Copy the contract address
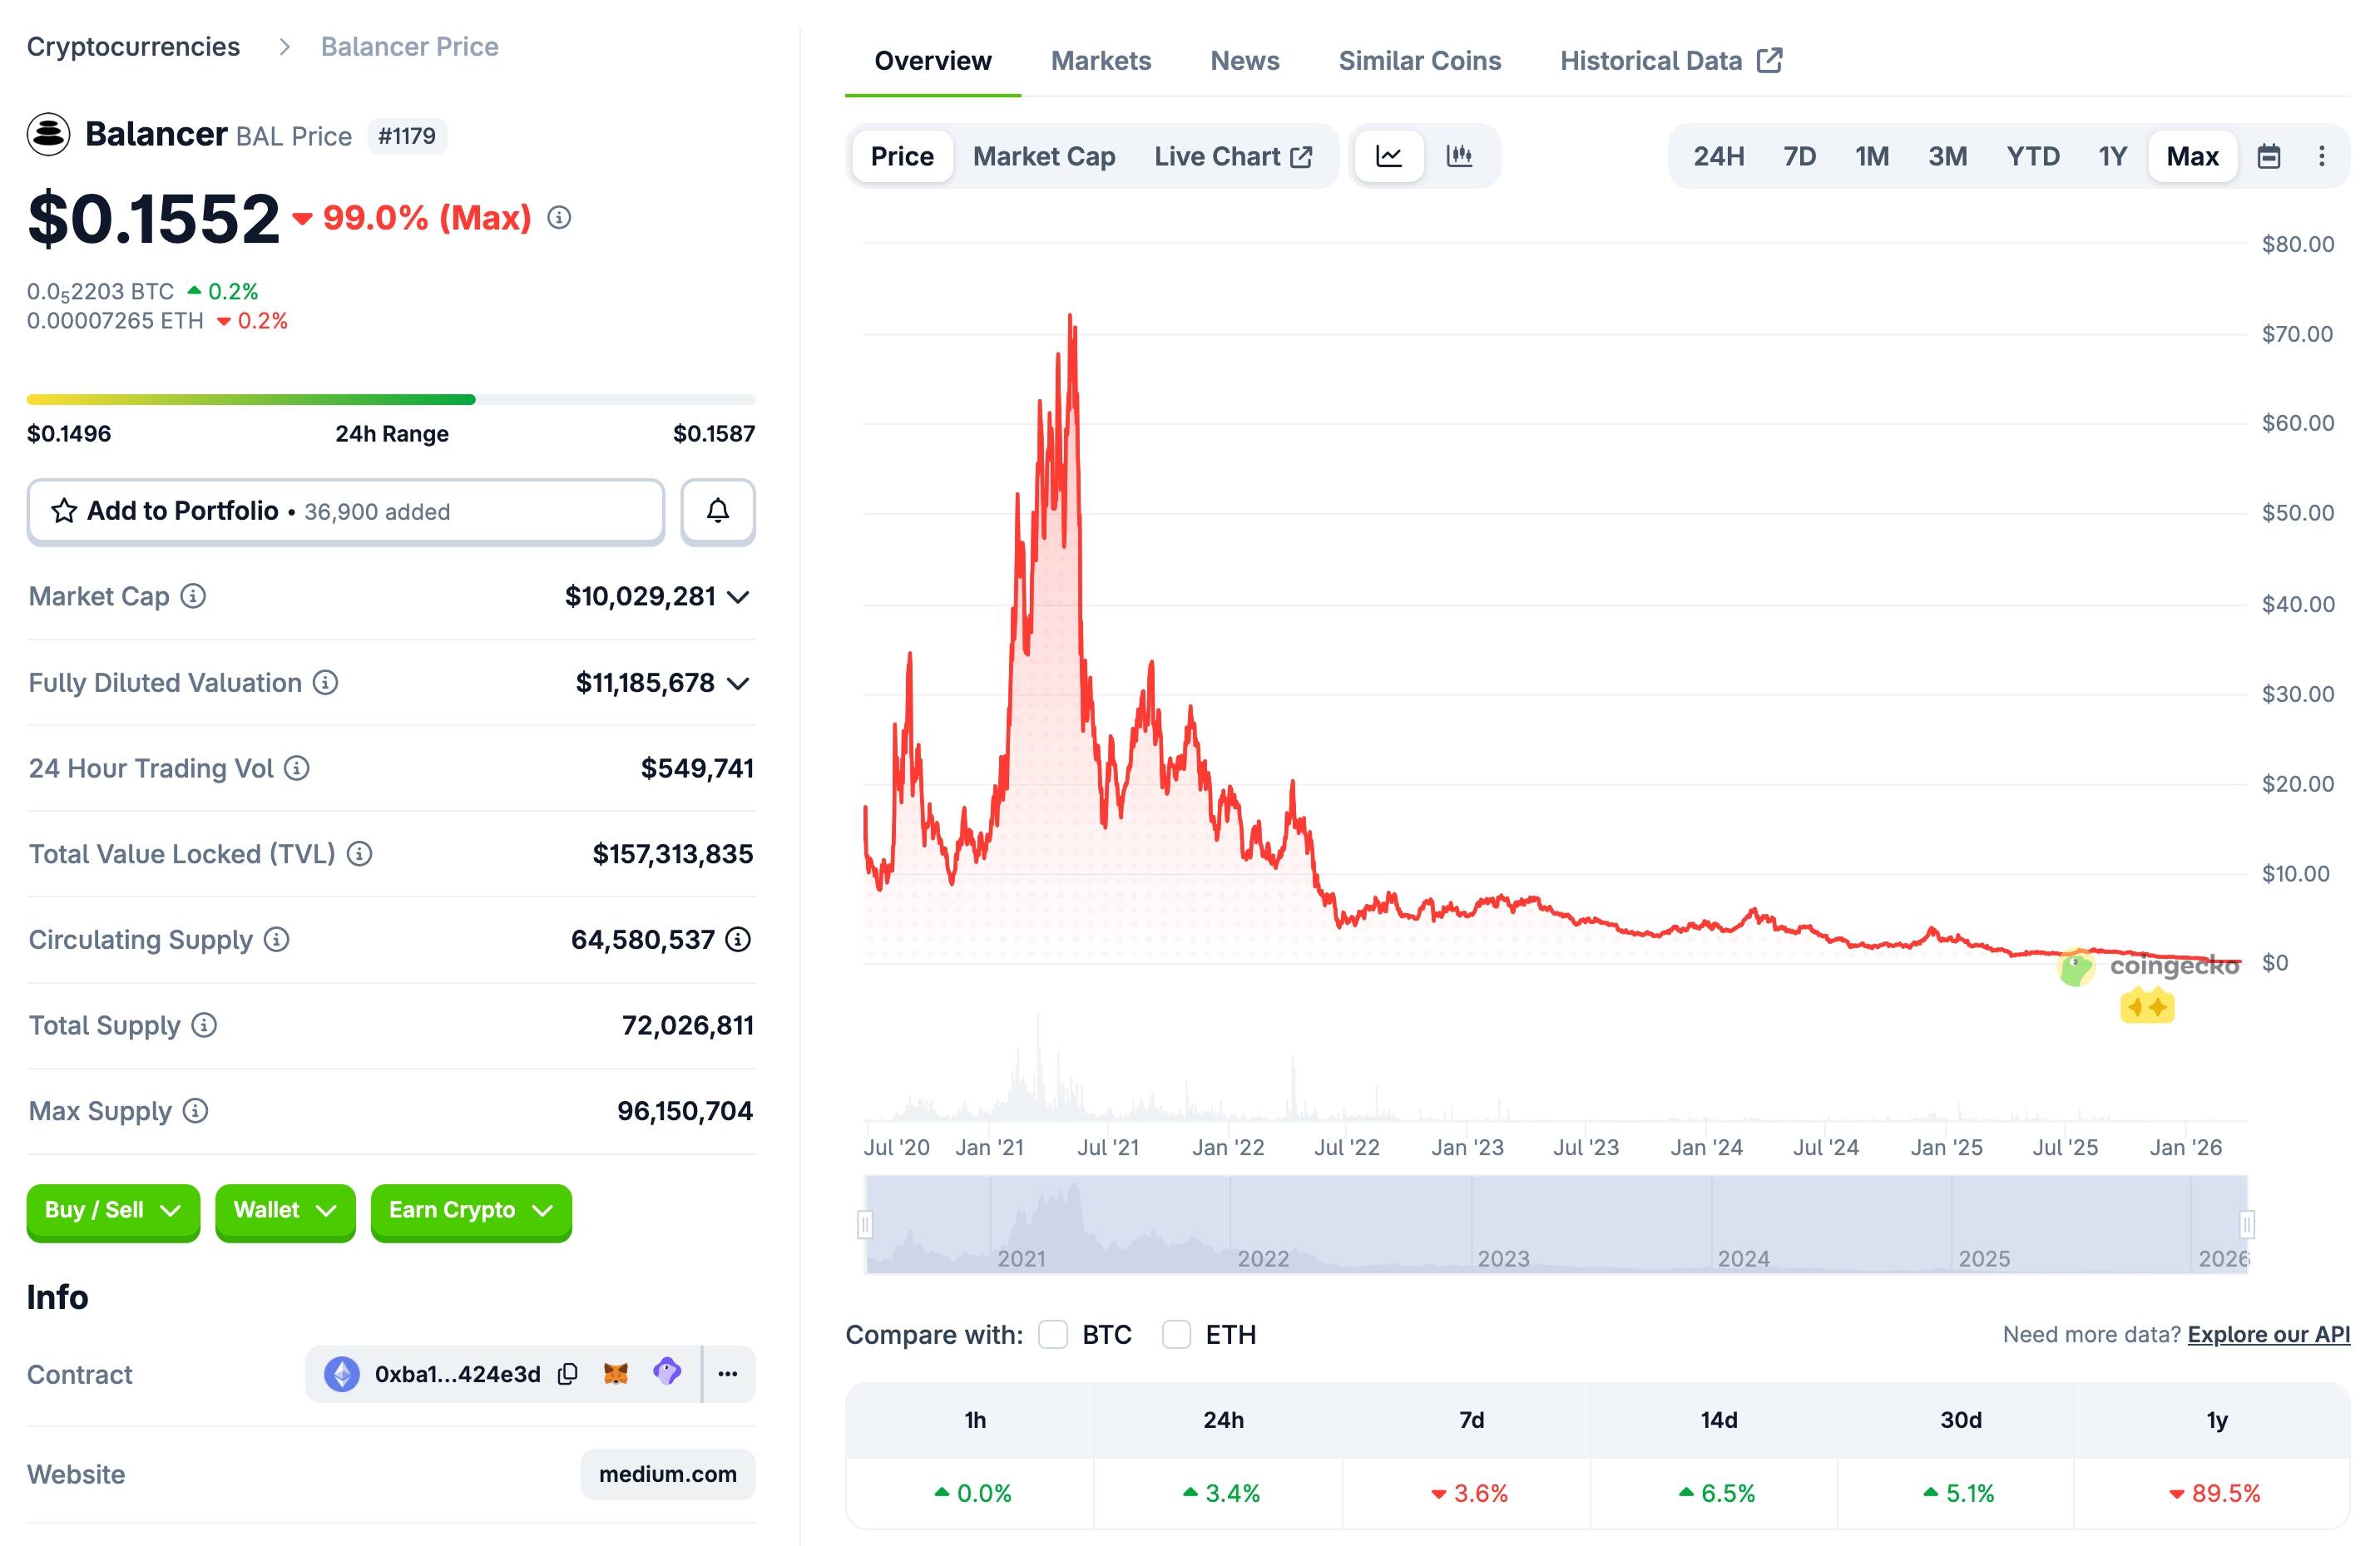 (x=568, y=1374)
